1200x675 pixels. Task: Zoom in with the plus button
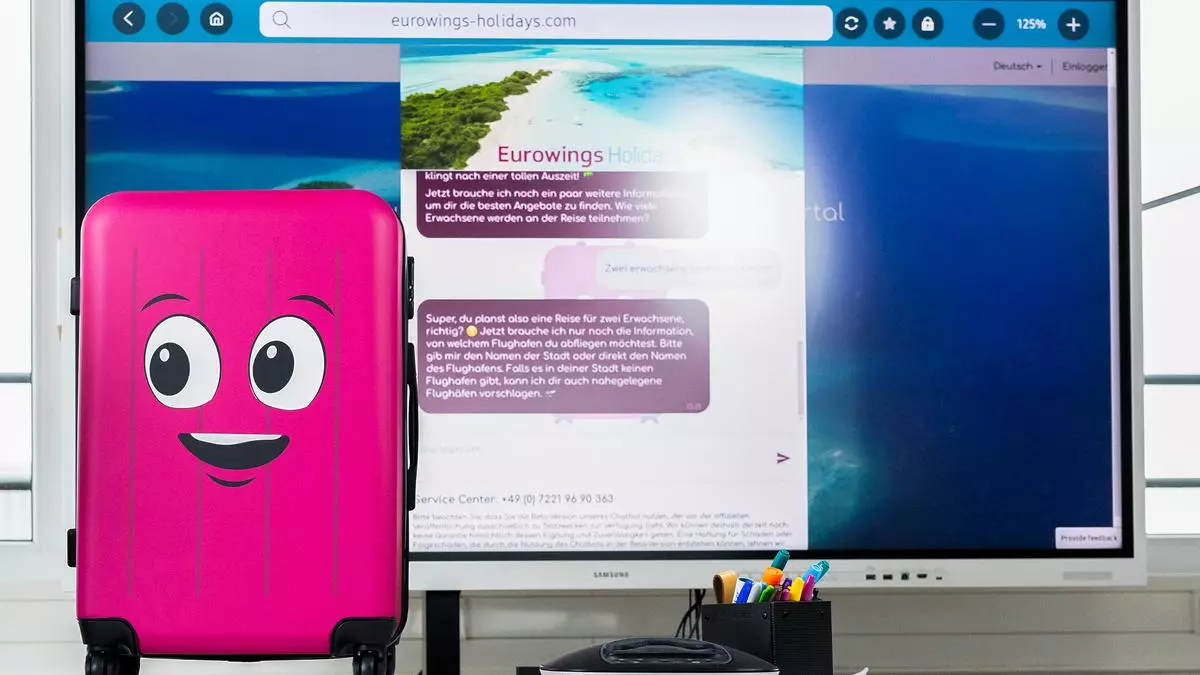click(1073, 23)
